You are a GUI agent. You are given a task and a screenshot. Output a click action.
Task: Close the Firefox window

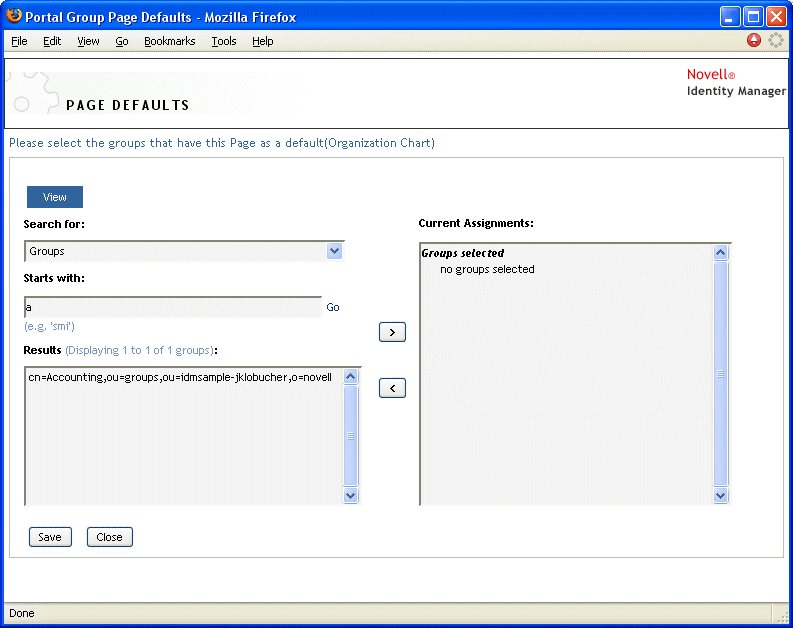click(x=776, y=17)
